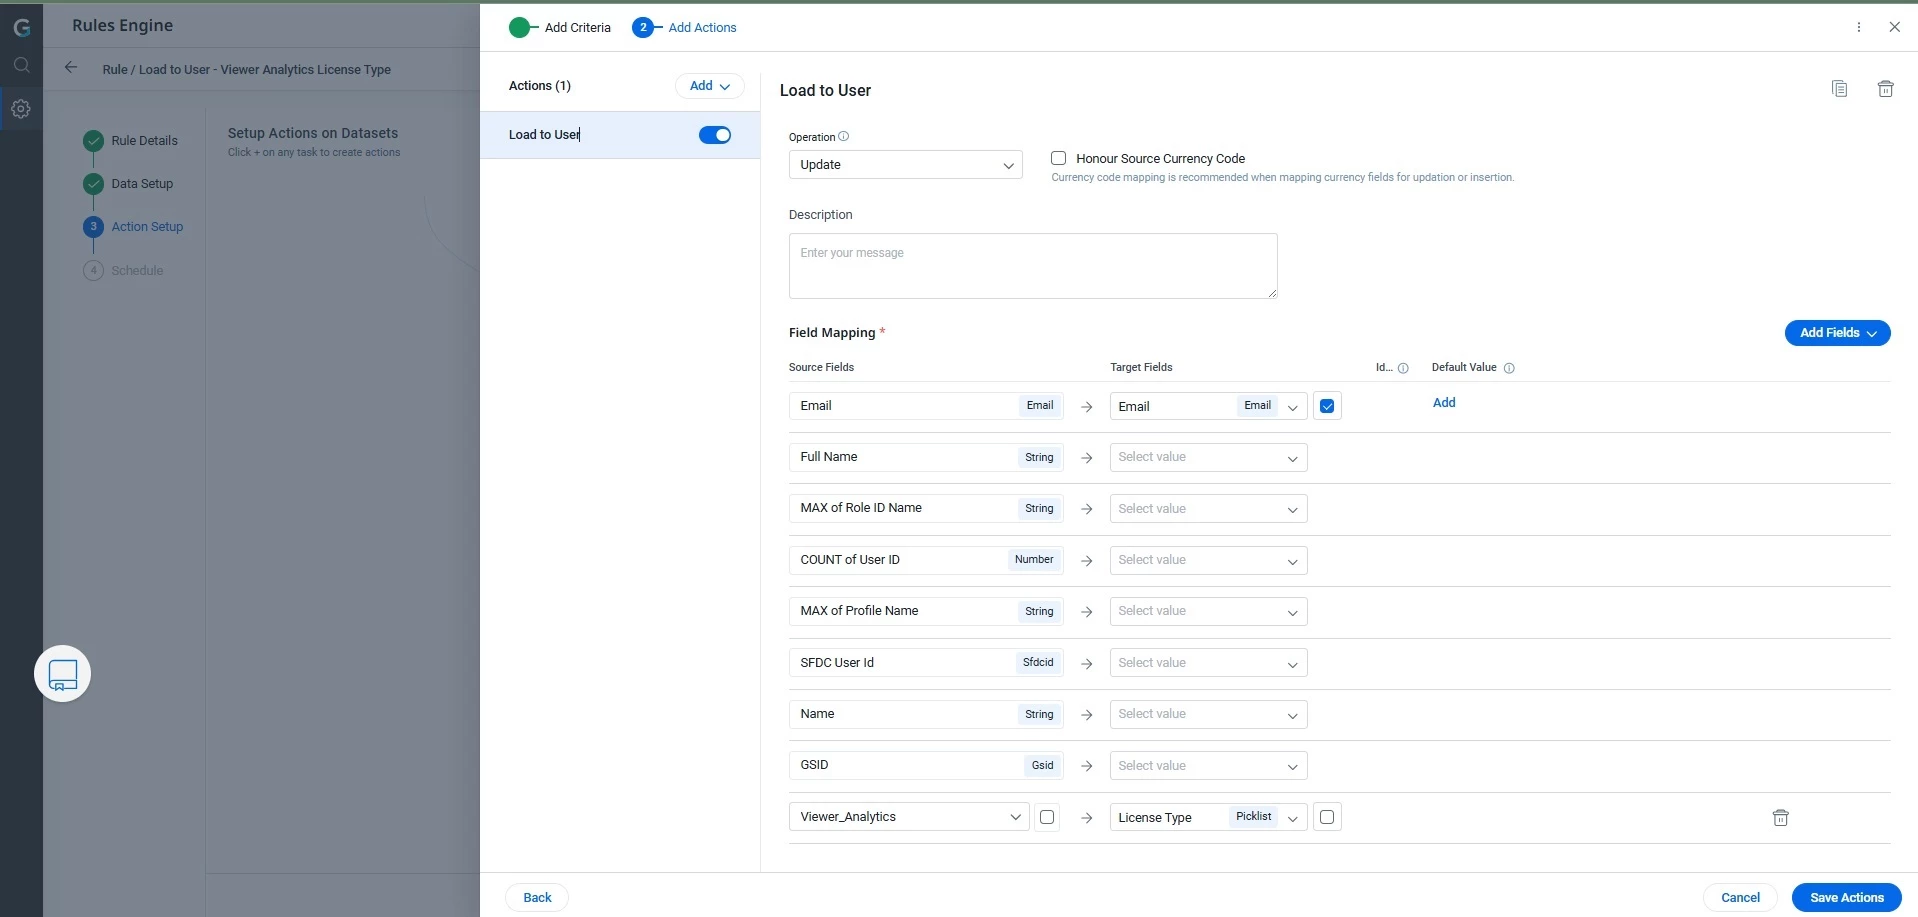Open the Add actions dropdown
Image resolution: width=1918 pixels, height=917 pixels.
(x=709, y=86)
